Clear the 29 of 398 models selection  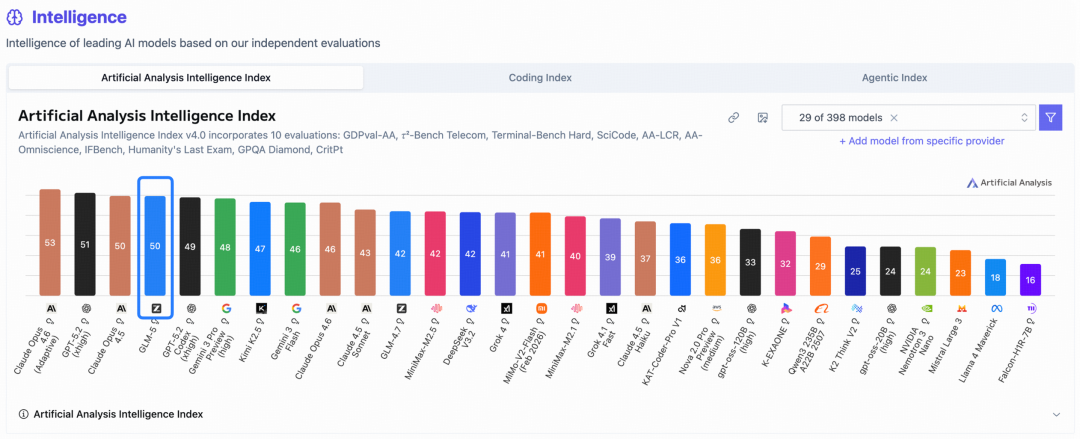coord(894,118)
